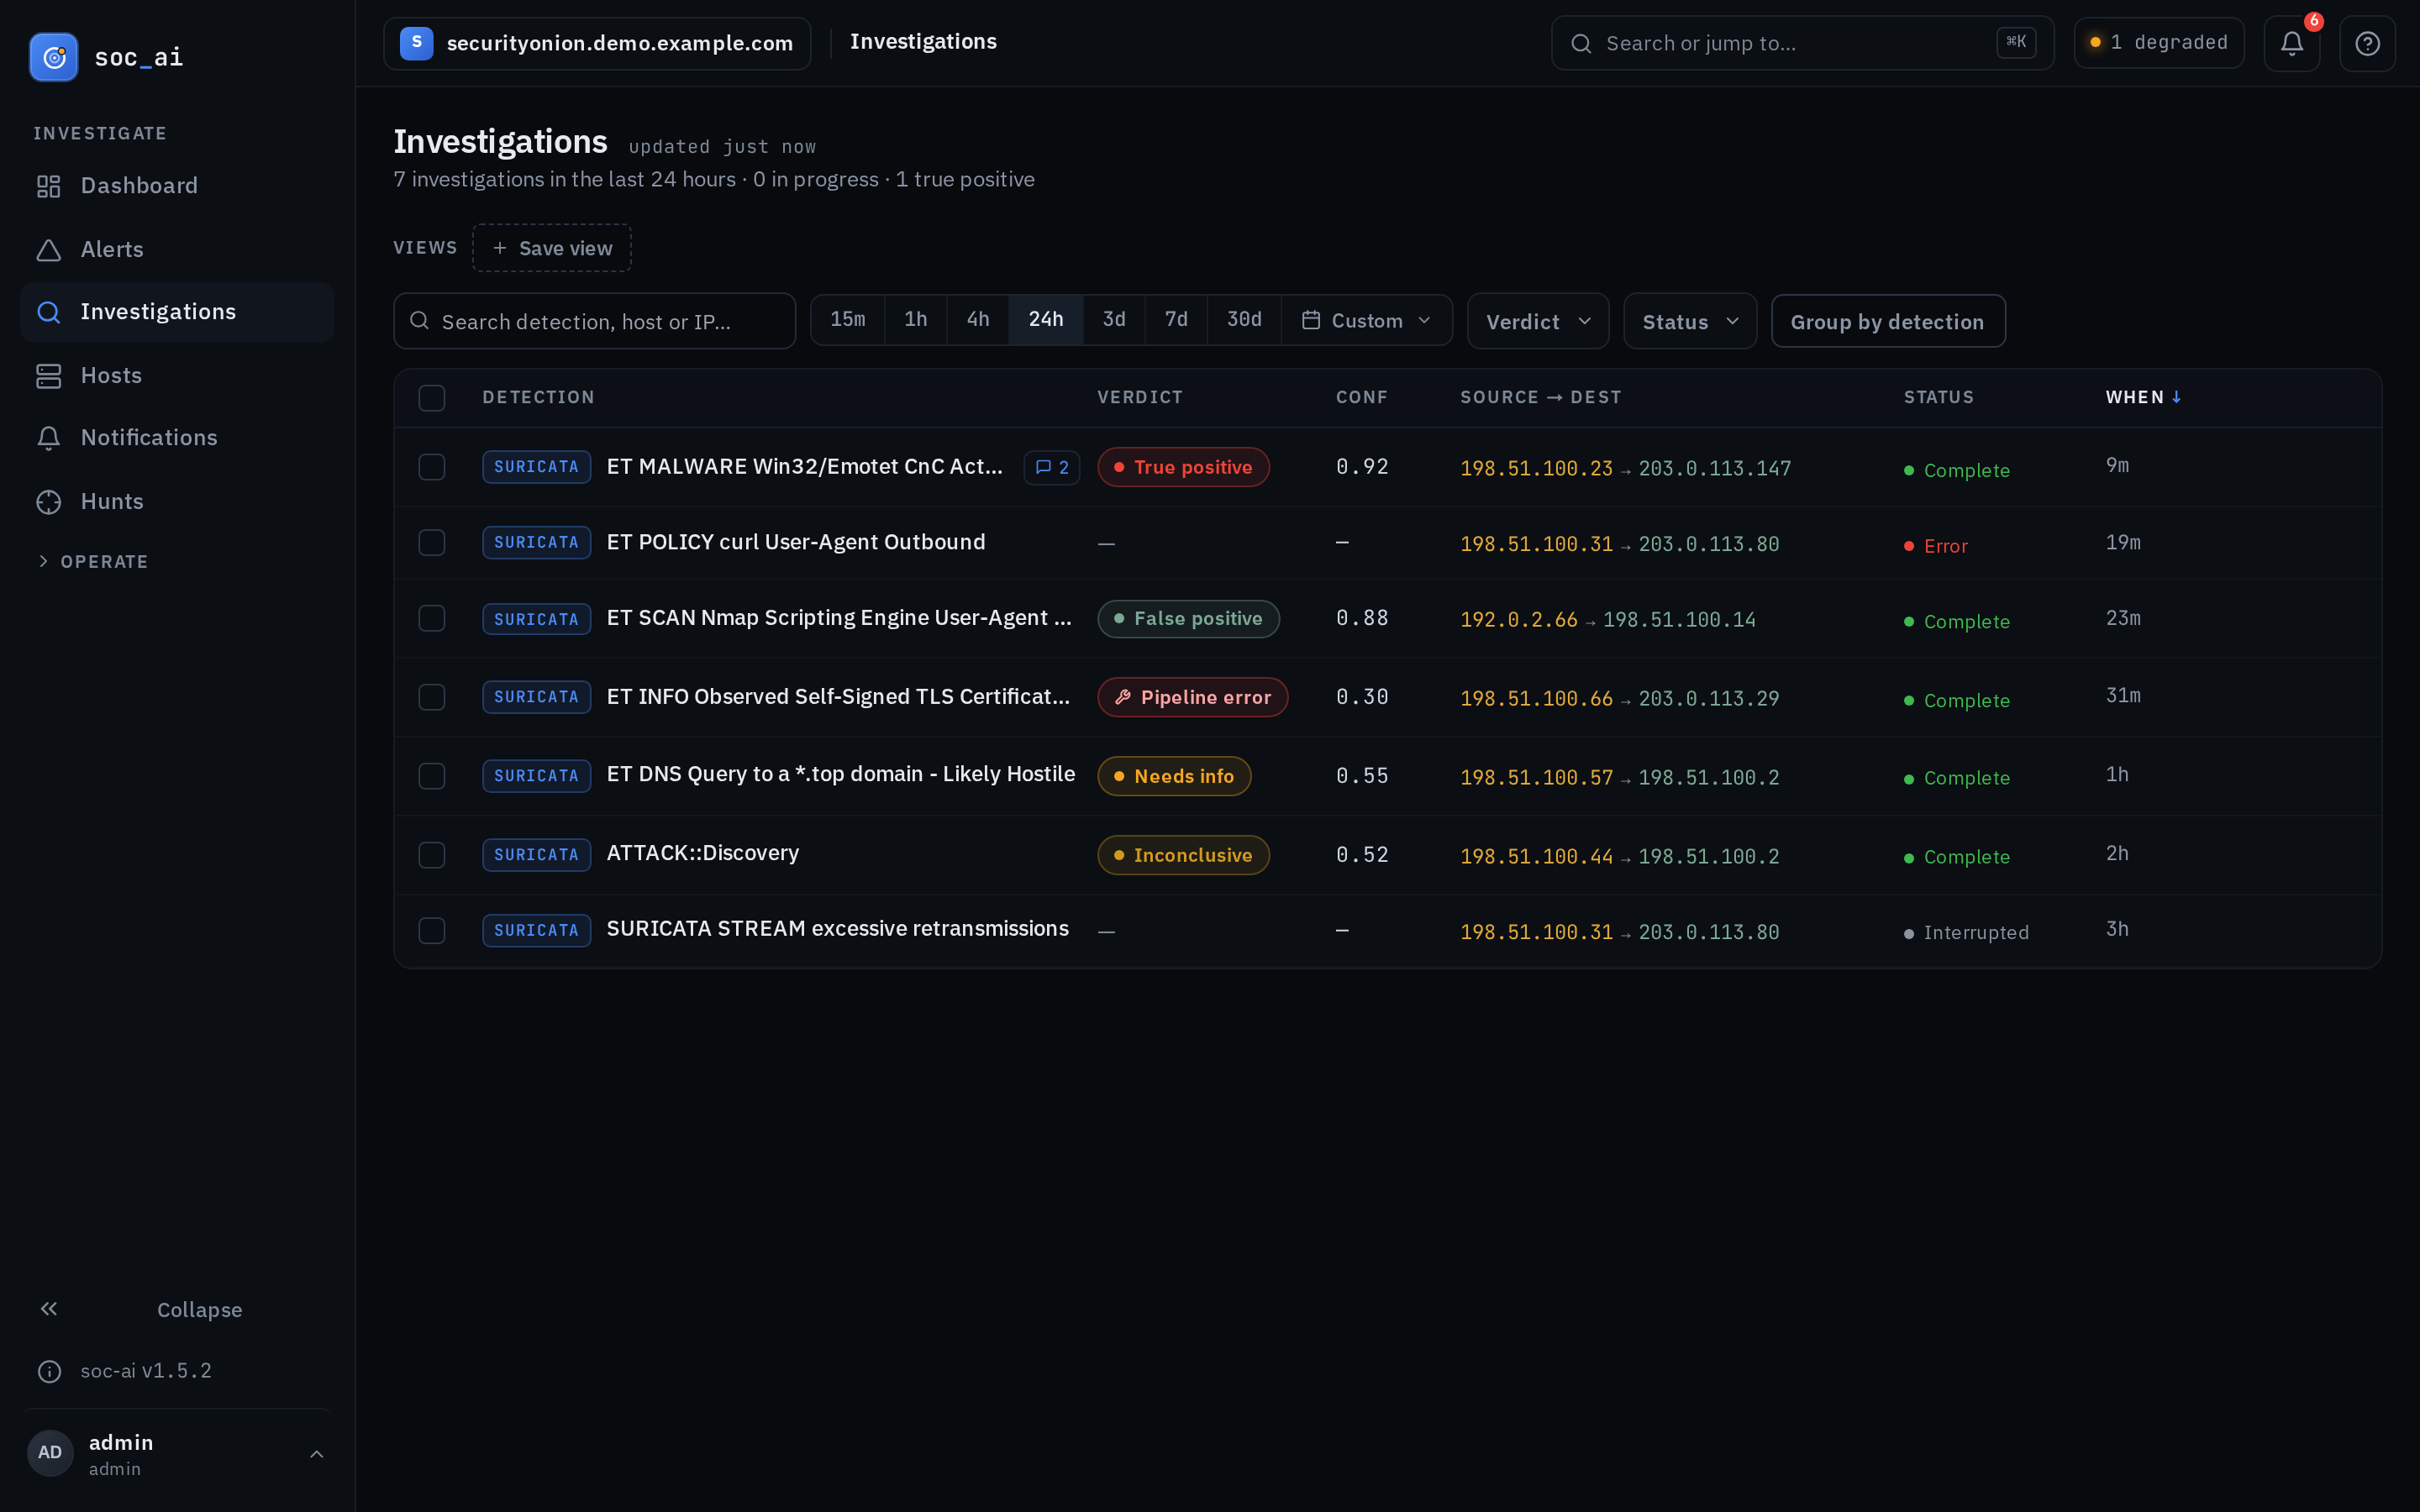
Task: Click the Pipeline error verdict badge
Action: coord(1193,697)
